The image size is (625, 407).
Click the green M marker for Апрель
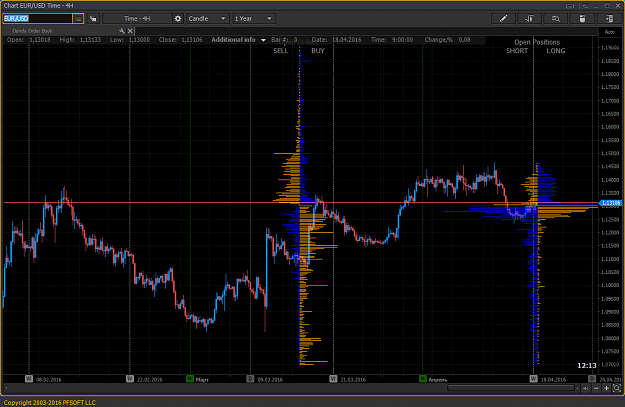tap(423, 379)
